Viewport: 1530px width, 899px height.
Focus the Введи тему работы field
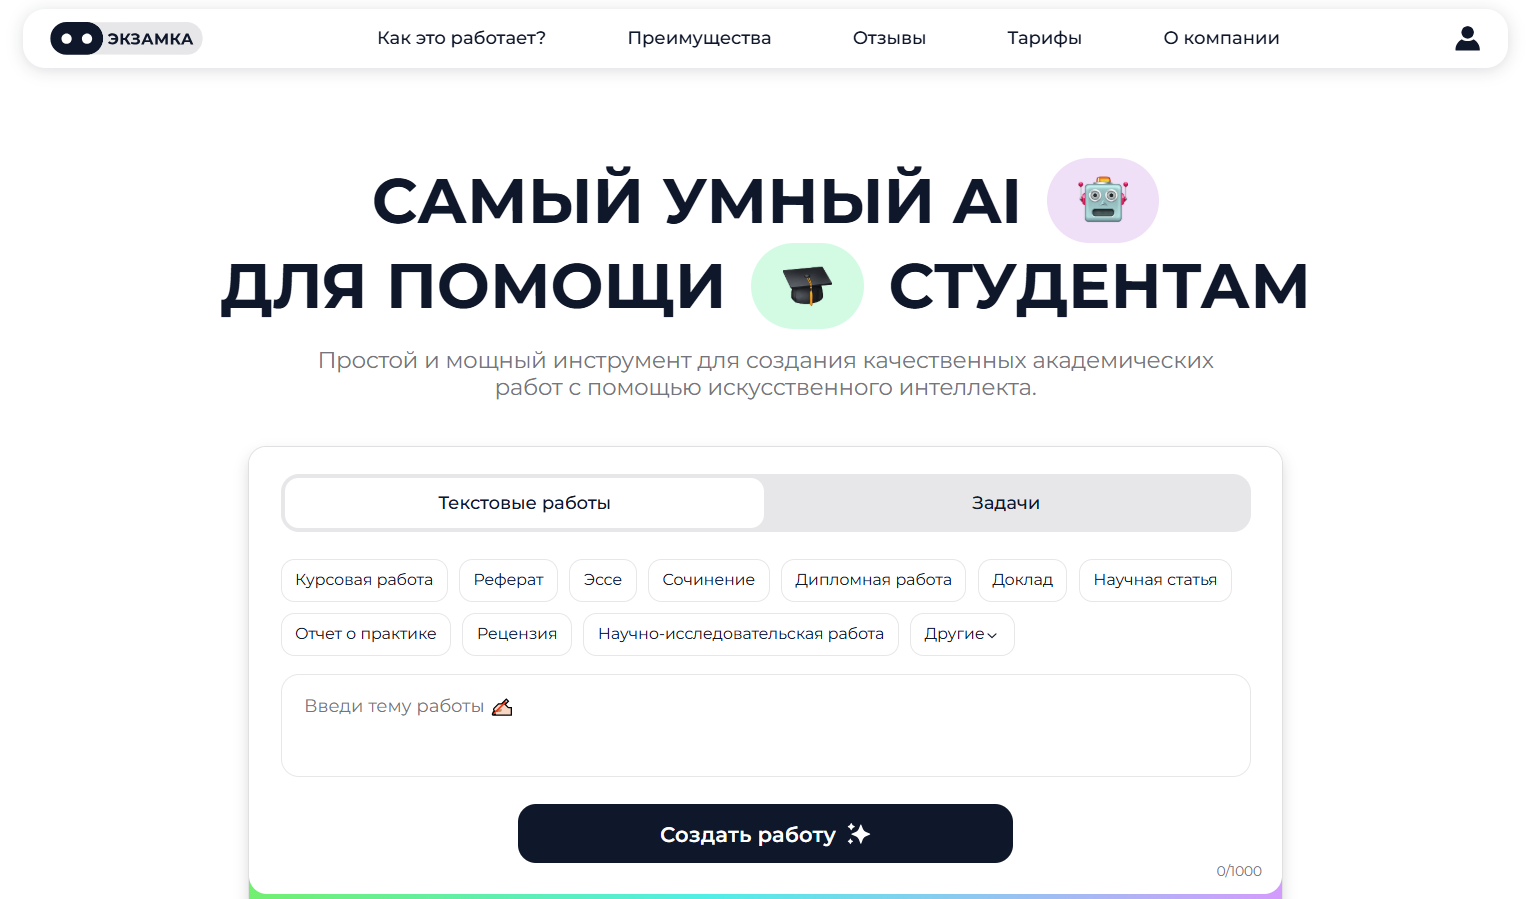[766, 725]
